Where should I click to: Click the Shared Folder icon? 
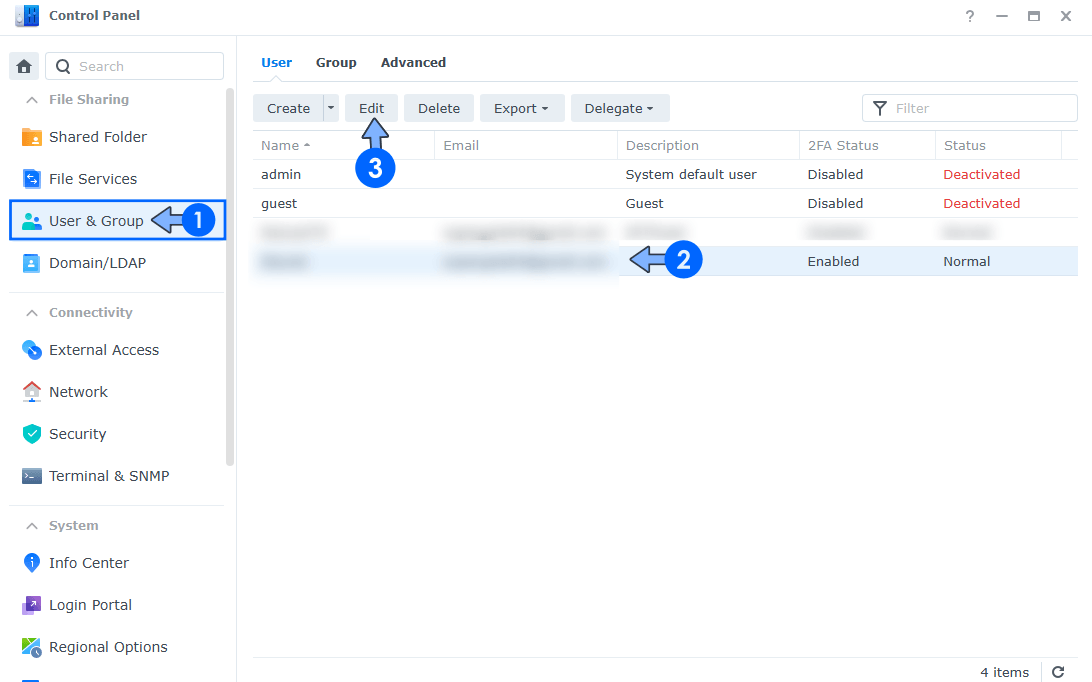[x=31, y=137]
